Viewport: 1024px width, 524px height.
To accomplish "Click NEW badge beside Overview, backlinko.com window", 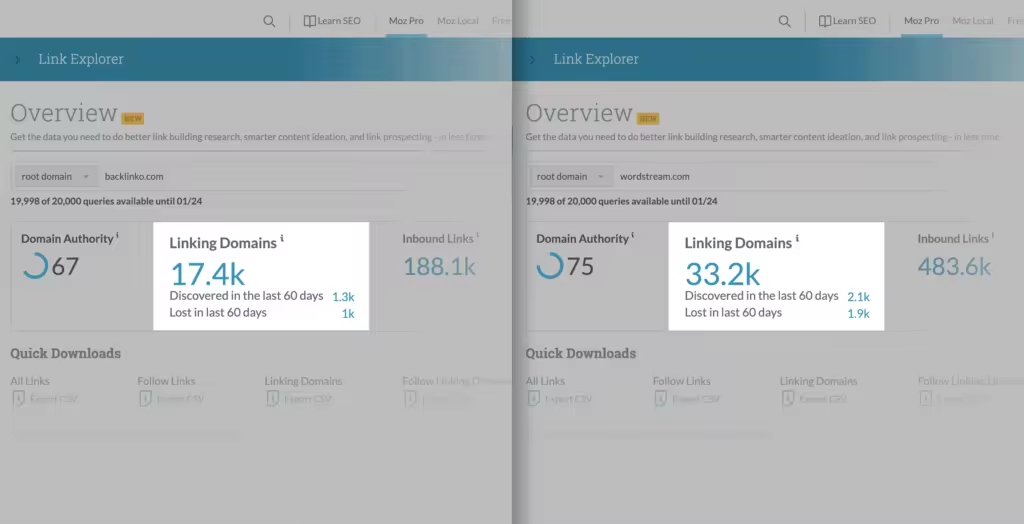I will (x=133, y=119).
